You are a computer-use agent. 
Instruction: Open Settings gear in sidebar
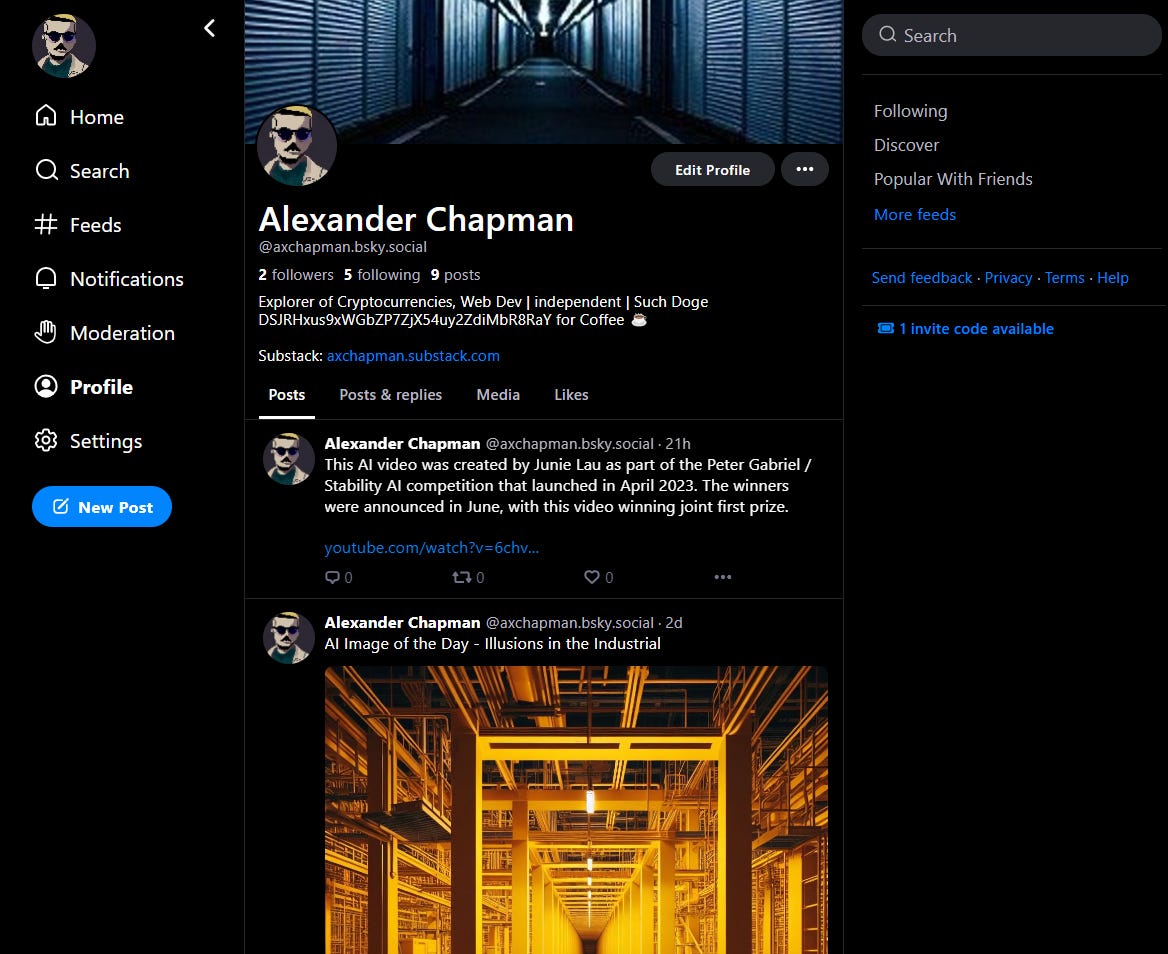tap(46, 440)
